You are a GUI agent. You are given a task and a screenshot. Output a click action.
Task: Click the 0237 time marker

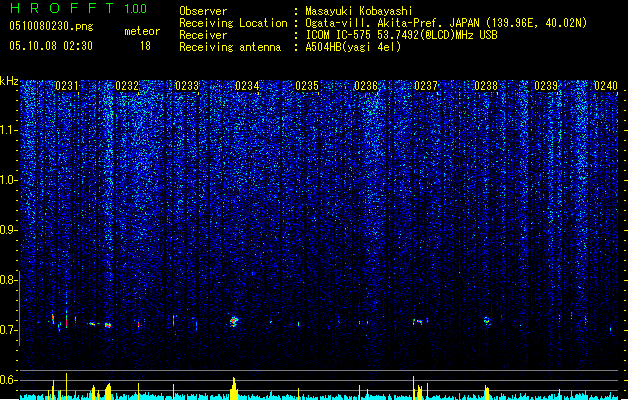426,86
